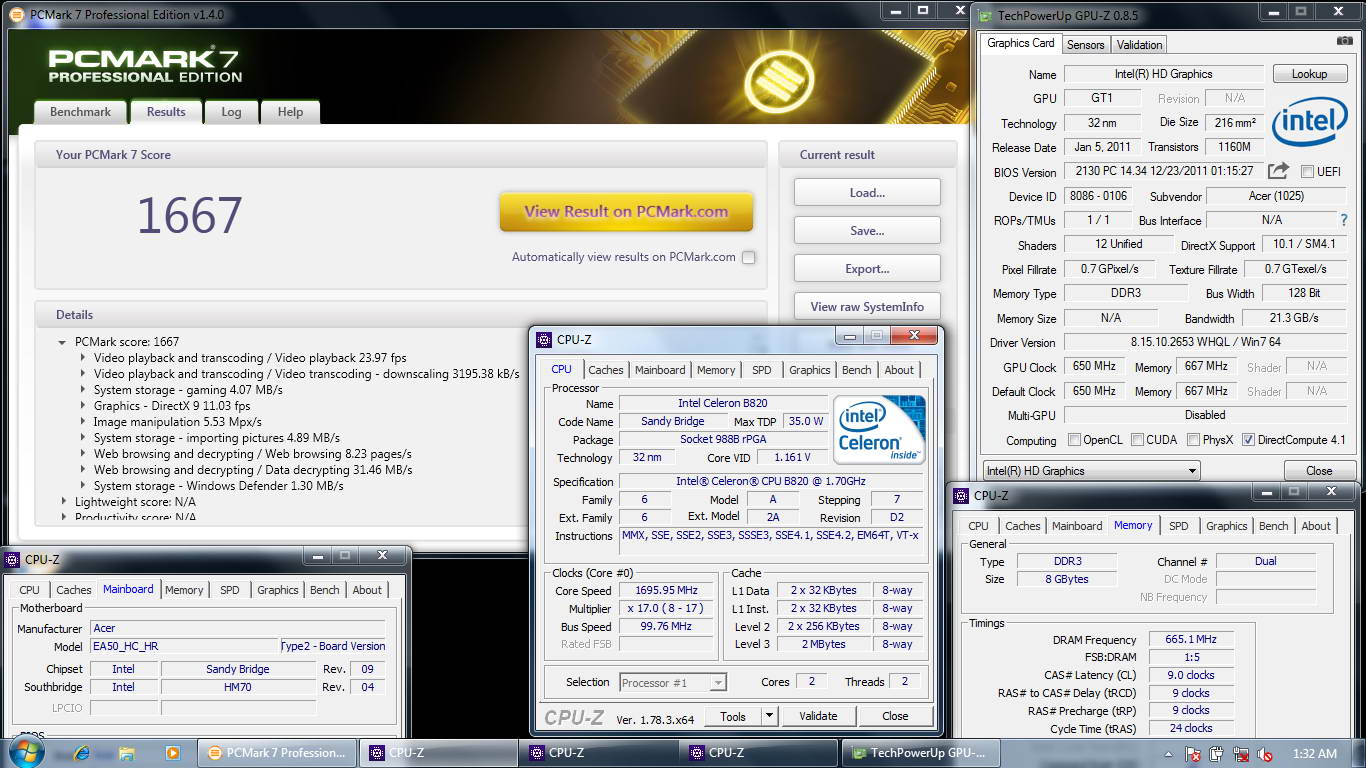This screenshot has width=1366, height=768.
Task: Switch to the Benchmark tab in PCMark
Action: (80, 112)
